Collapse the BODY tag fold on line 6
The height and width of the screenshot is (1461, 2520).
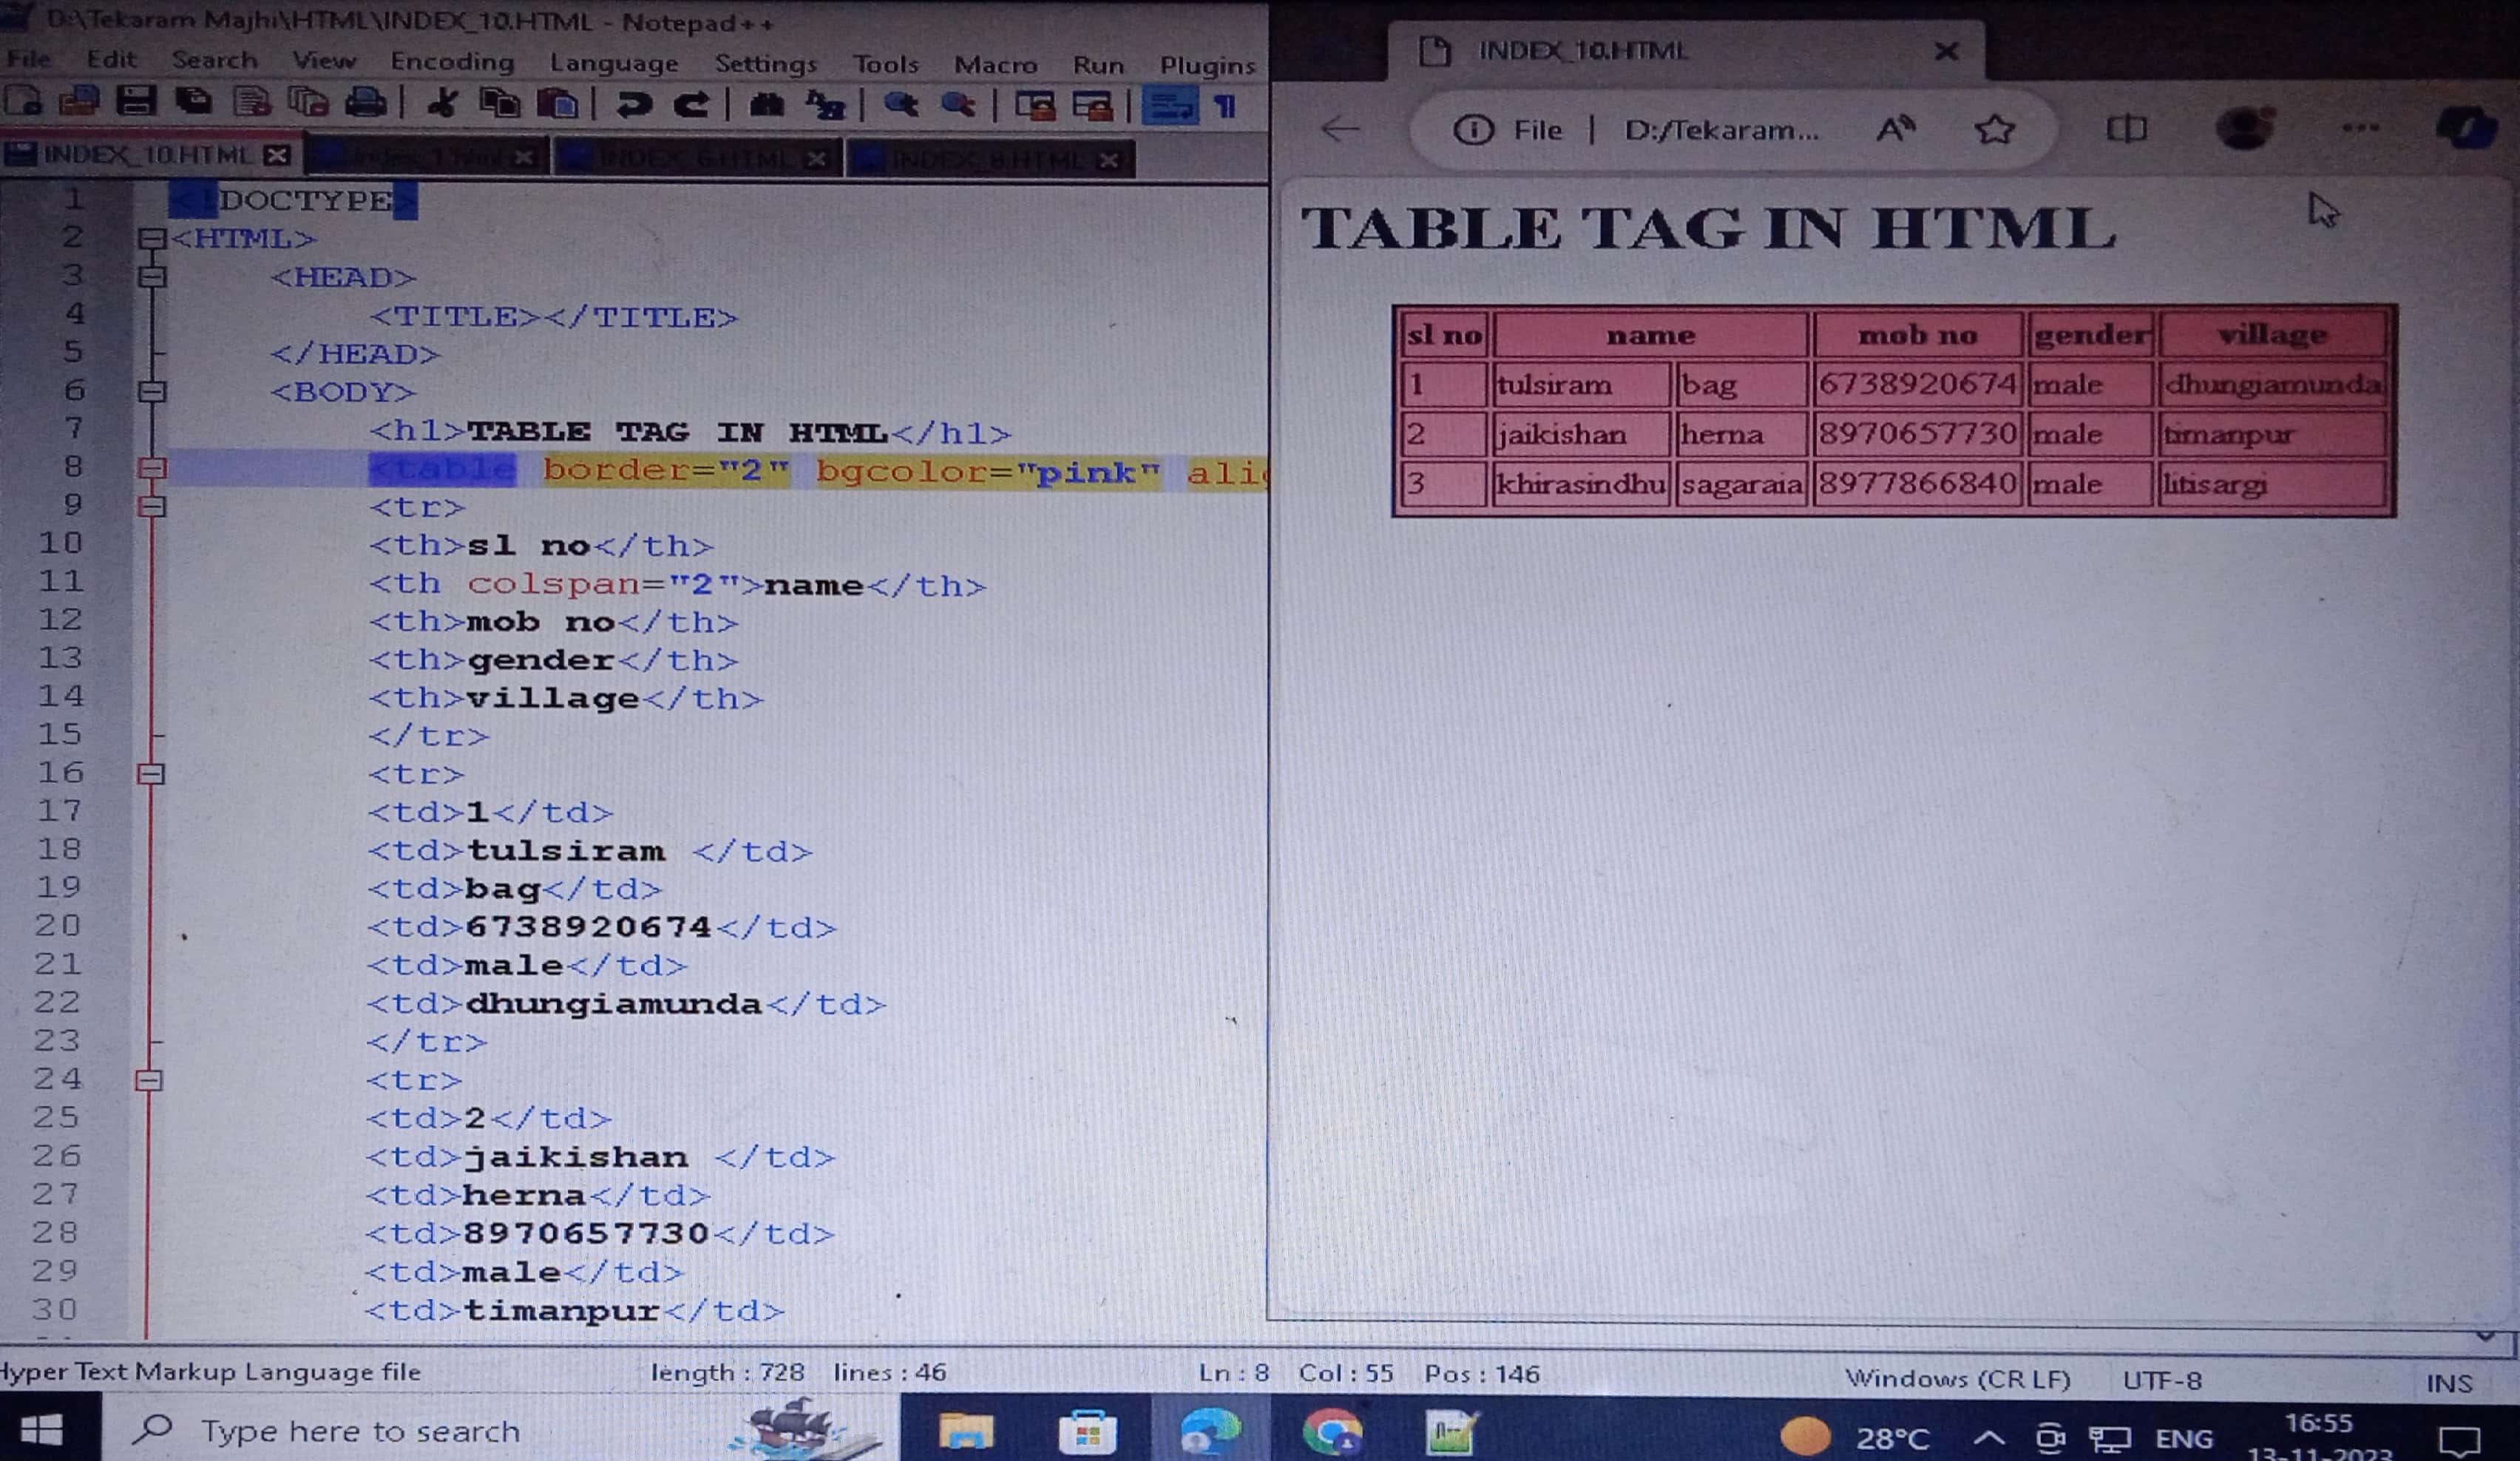152,392
